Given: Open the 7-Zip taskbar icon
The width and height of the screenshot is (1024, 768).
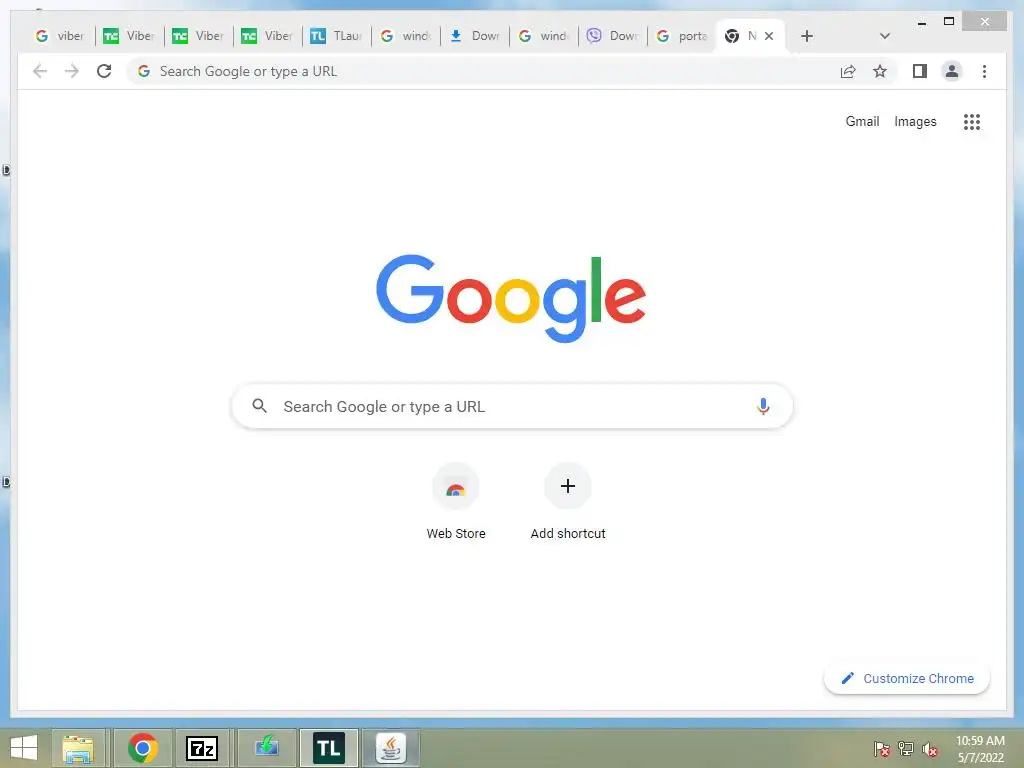Looking at the screenshot, I should (x=202, y=748).
